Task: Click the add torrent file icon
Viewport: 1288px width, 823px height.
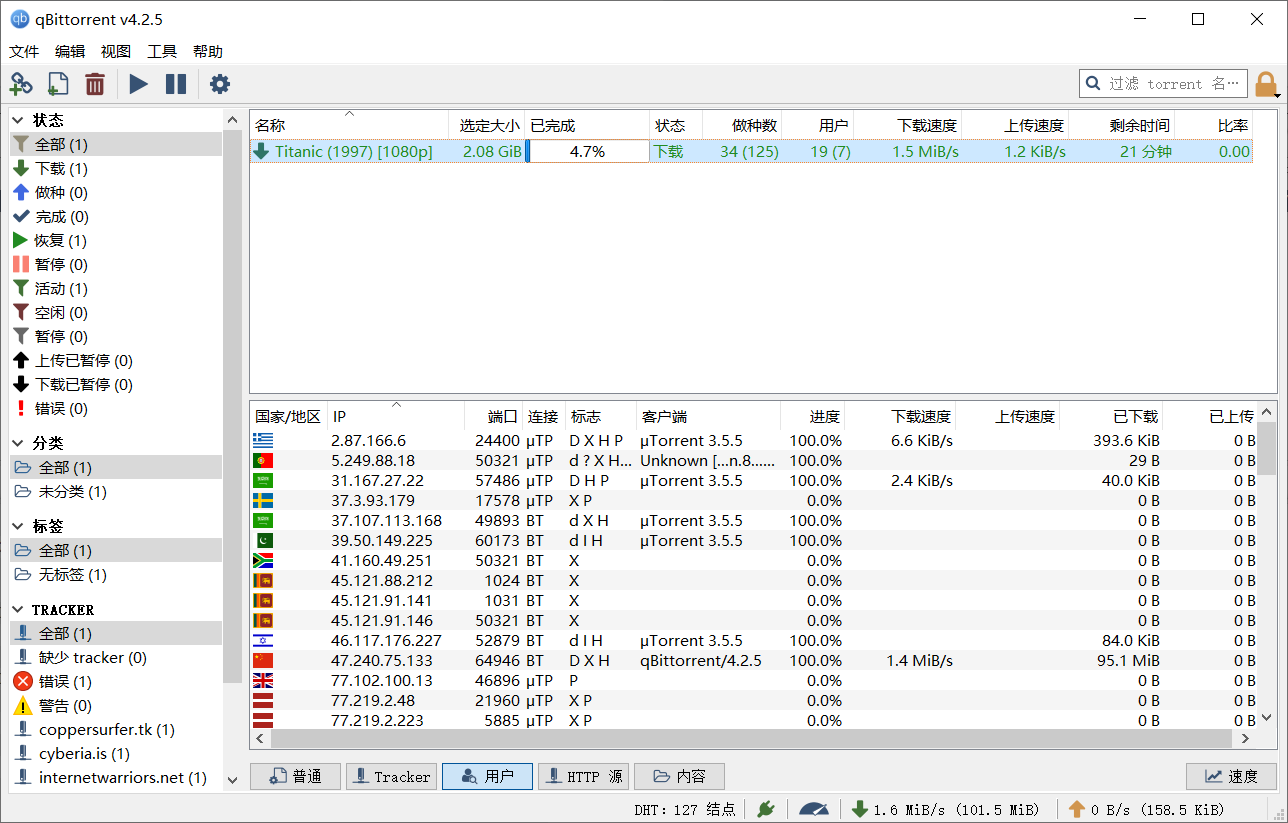Action: (x=58, y=84)
